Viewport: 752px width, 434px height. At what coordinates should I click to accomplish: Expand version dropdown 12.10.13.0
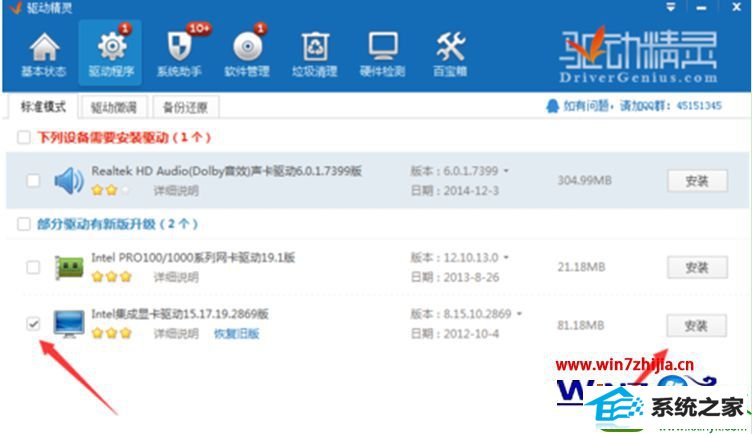click(x=506, y=258)
